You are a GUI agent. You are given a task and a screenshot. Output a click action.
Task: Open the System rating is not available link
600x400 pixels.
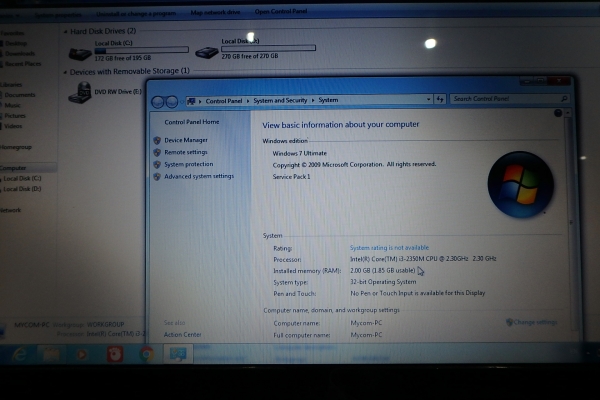(x=389, y=248)
